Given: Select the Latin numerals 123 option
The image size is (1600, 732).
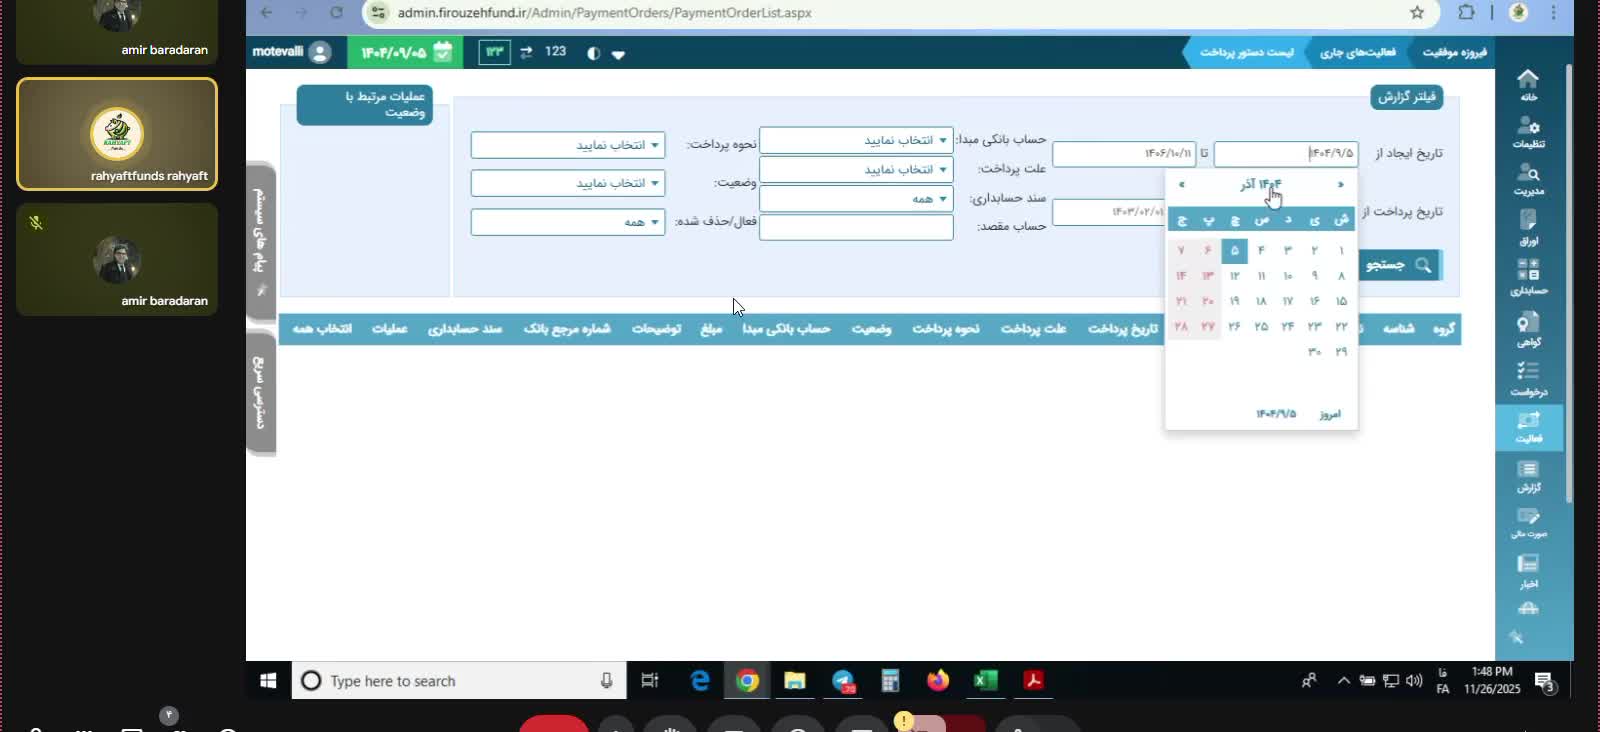Looking at the screenshot, I should point(556,51).
